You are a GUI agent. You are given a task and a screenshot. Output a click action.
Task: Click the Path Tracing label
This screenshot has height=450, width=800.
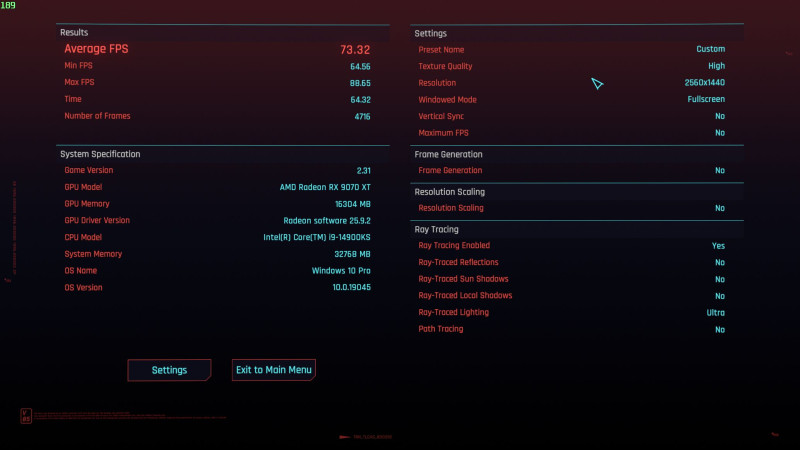[x=441, y=329]
